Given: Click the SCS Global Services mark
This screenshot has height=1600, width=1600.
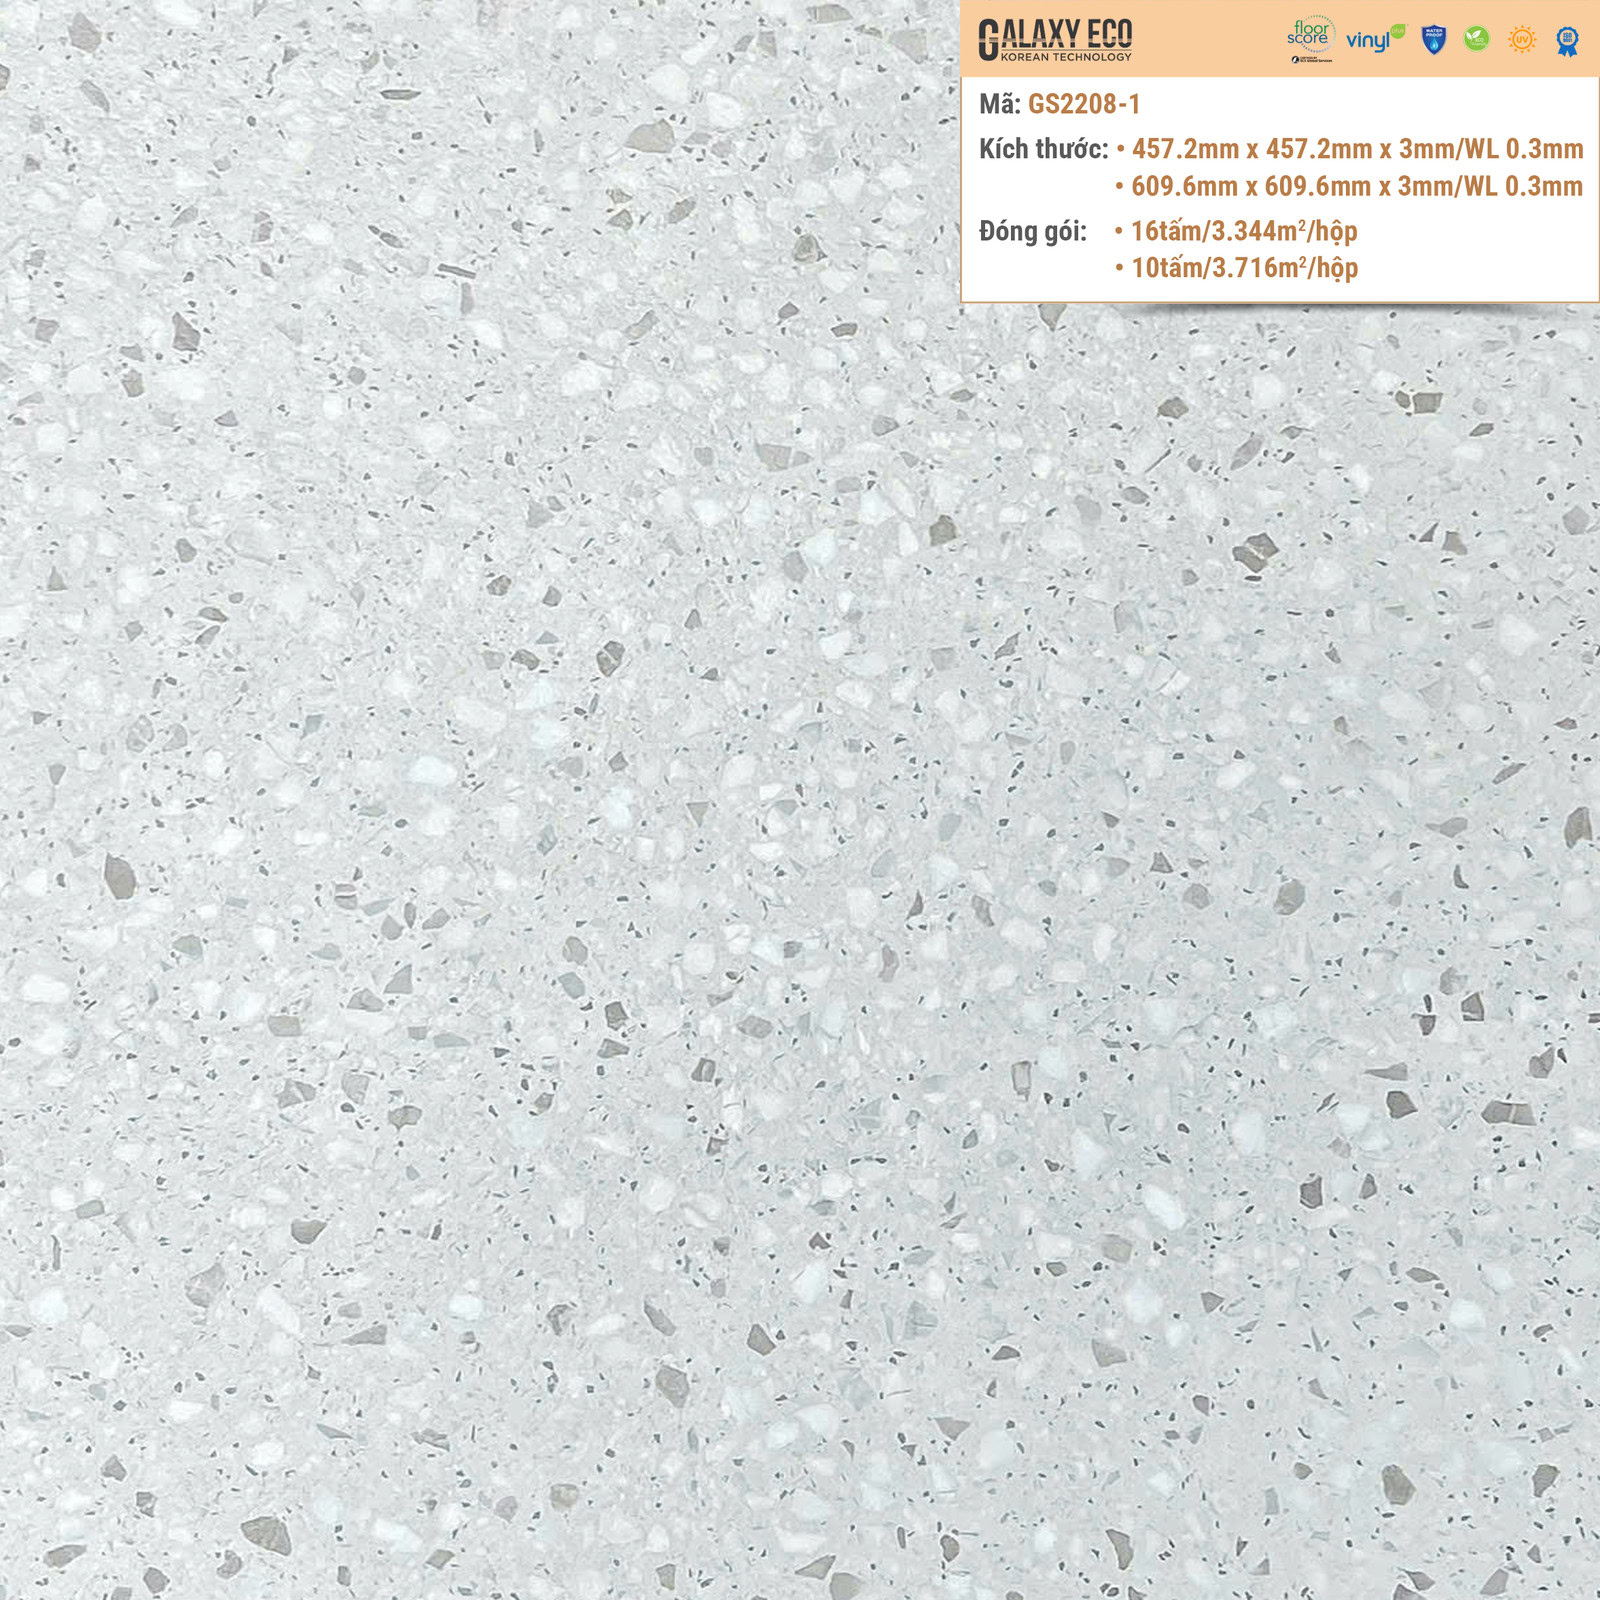Looking at the screenshot, I should [1311, 60].
